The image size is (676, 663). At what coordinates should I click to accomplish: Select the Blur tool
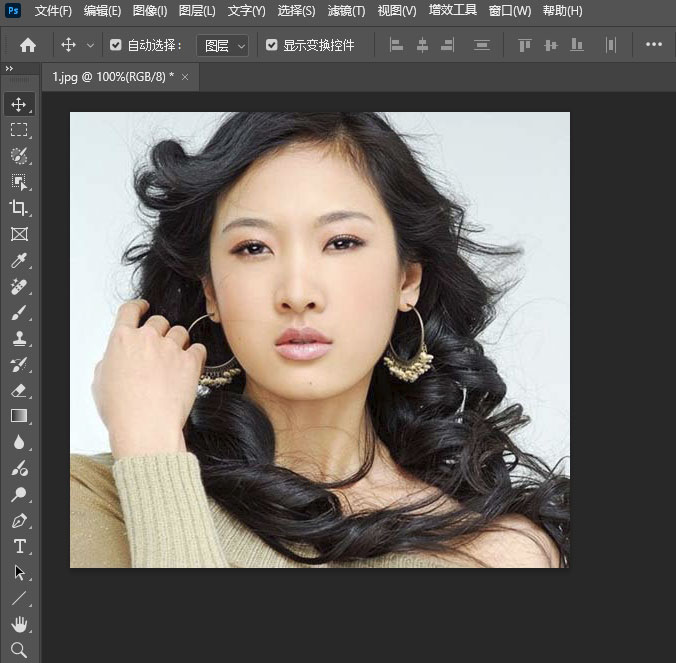19,442
